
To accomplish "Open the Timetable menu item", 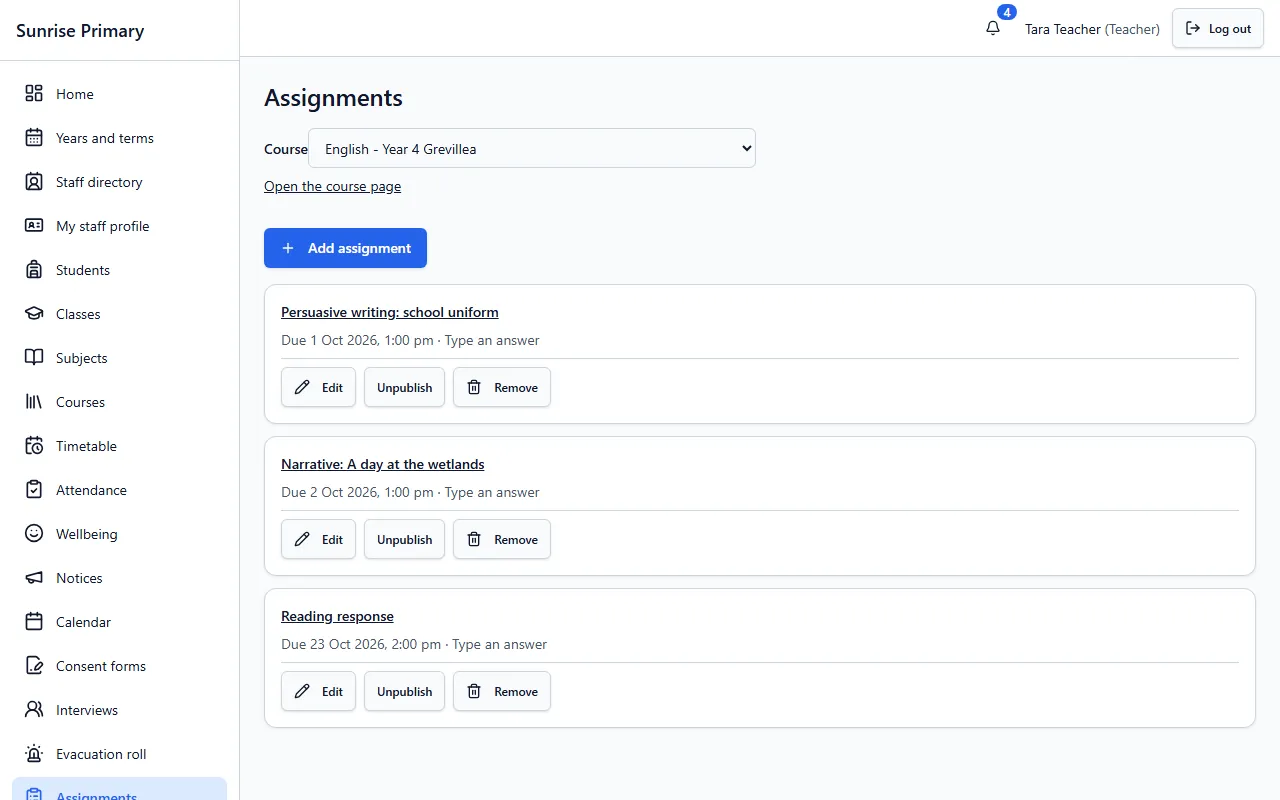I will point(120,446).
